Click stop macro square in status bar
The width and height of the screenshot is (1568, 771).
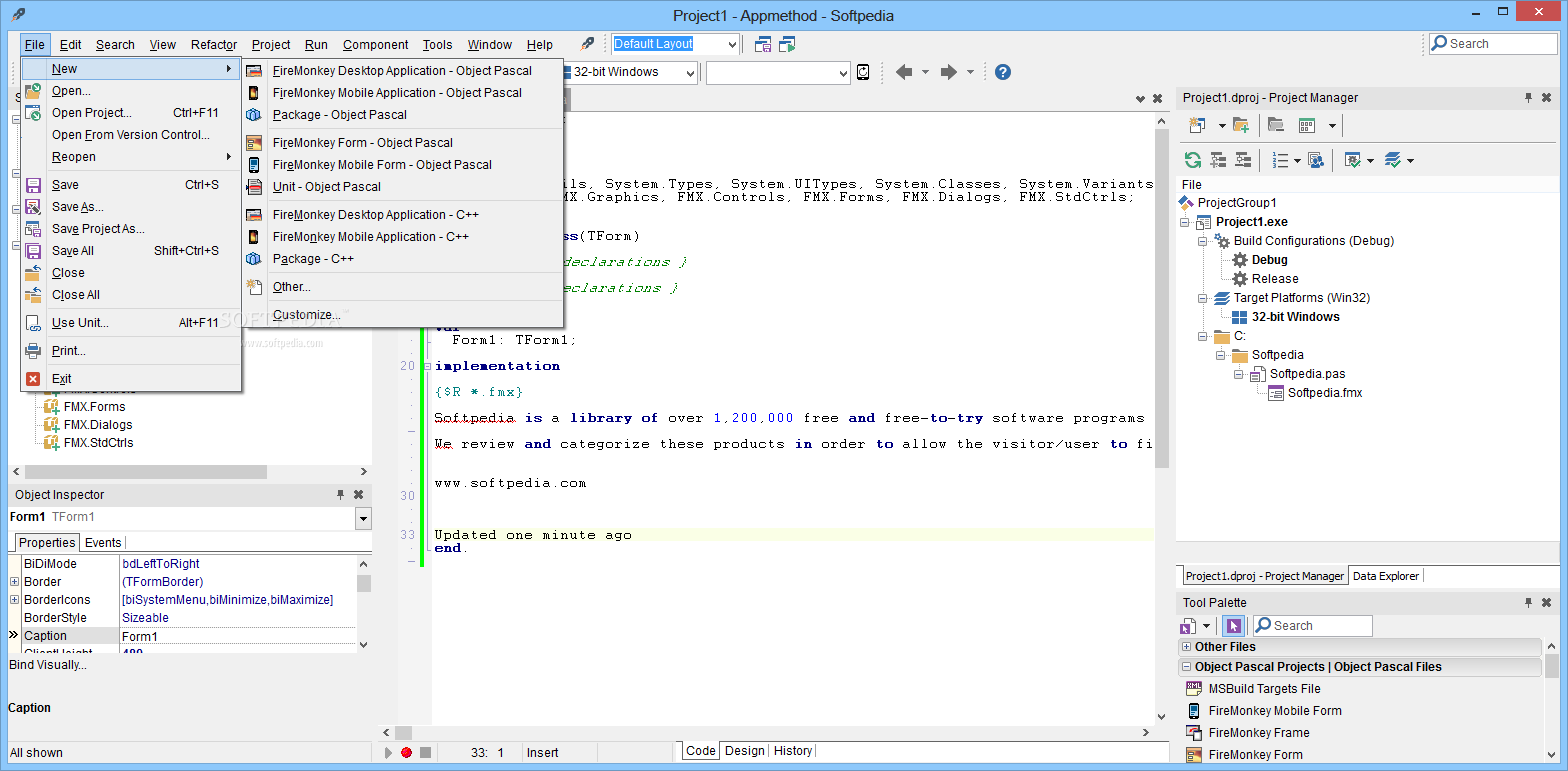point(425,753)
